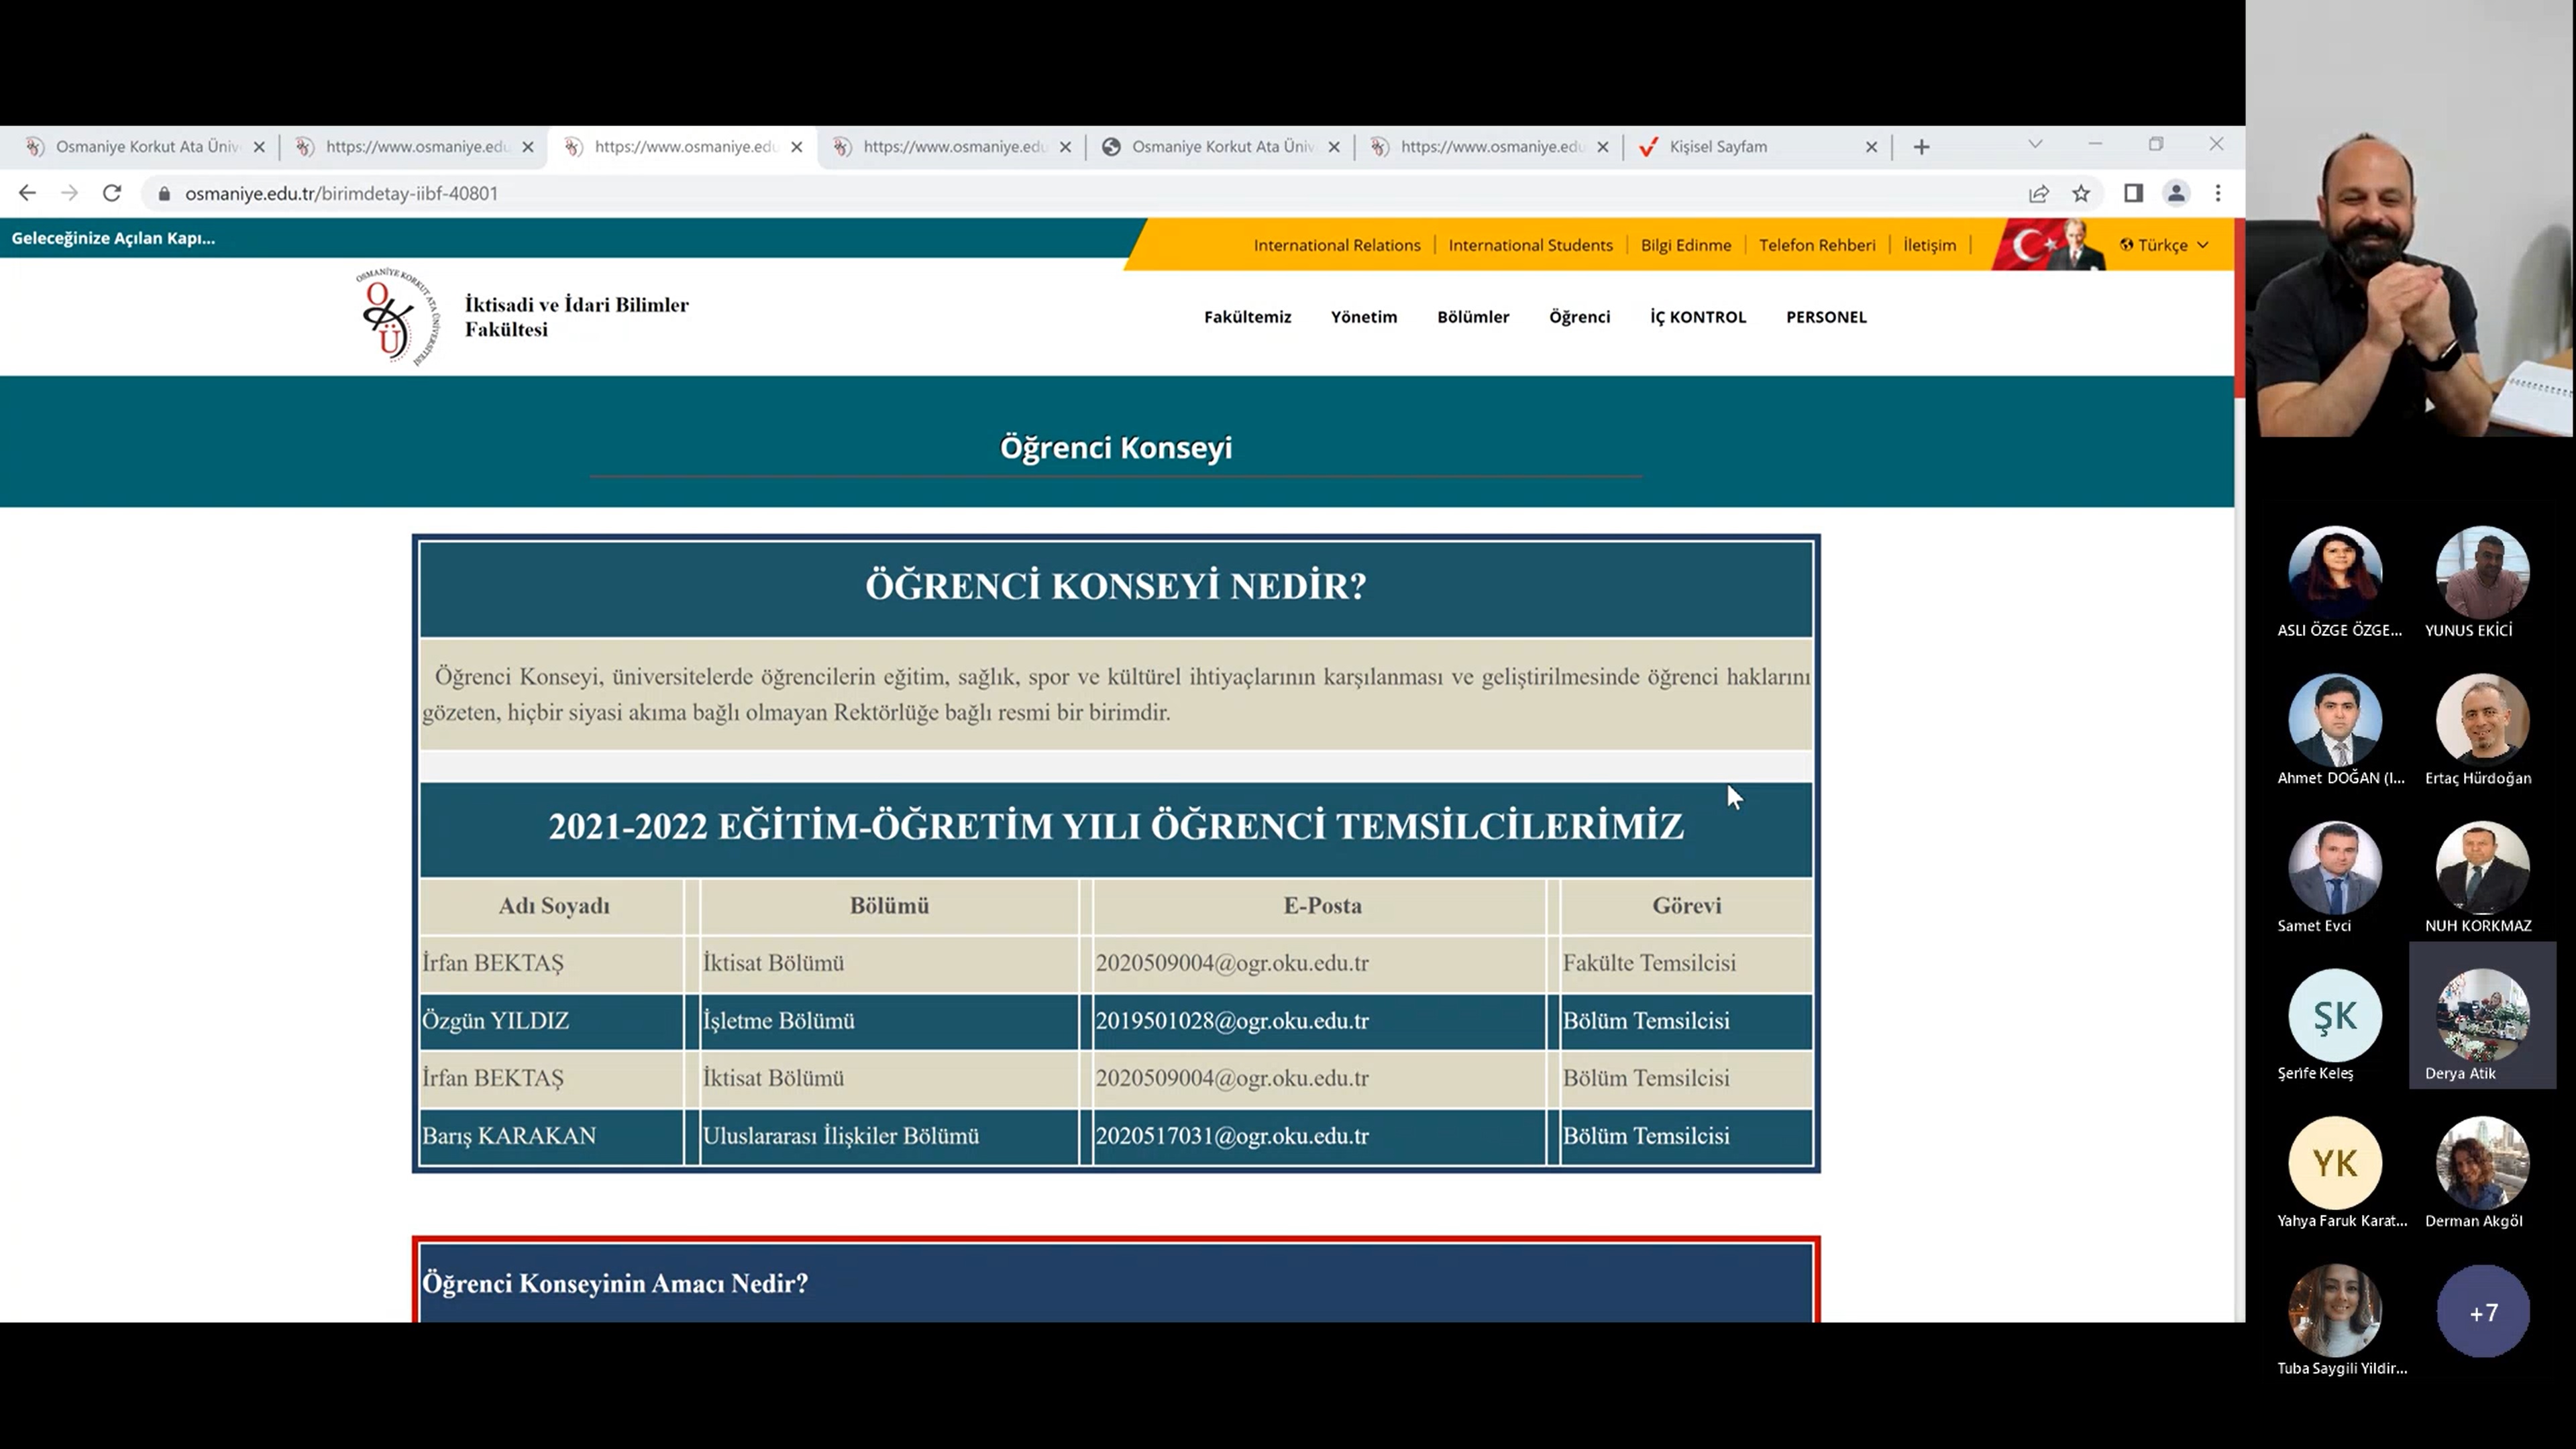Click the Uluslararası İlişkiler Bölümü cell
This screenshot has height=1449, width=2576.
[x=889, y=1136]
